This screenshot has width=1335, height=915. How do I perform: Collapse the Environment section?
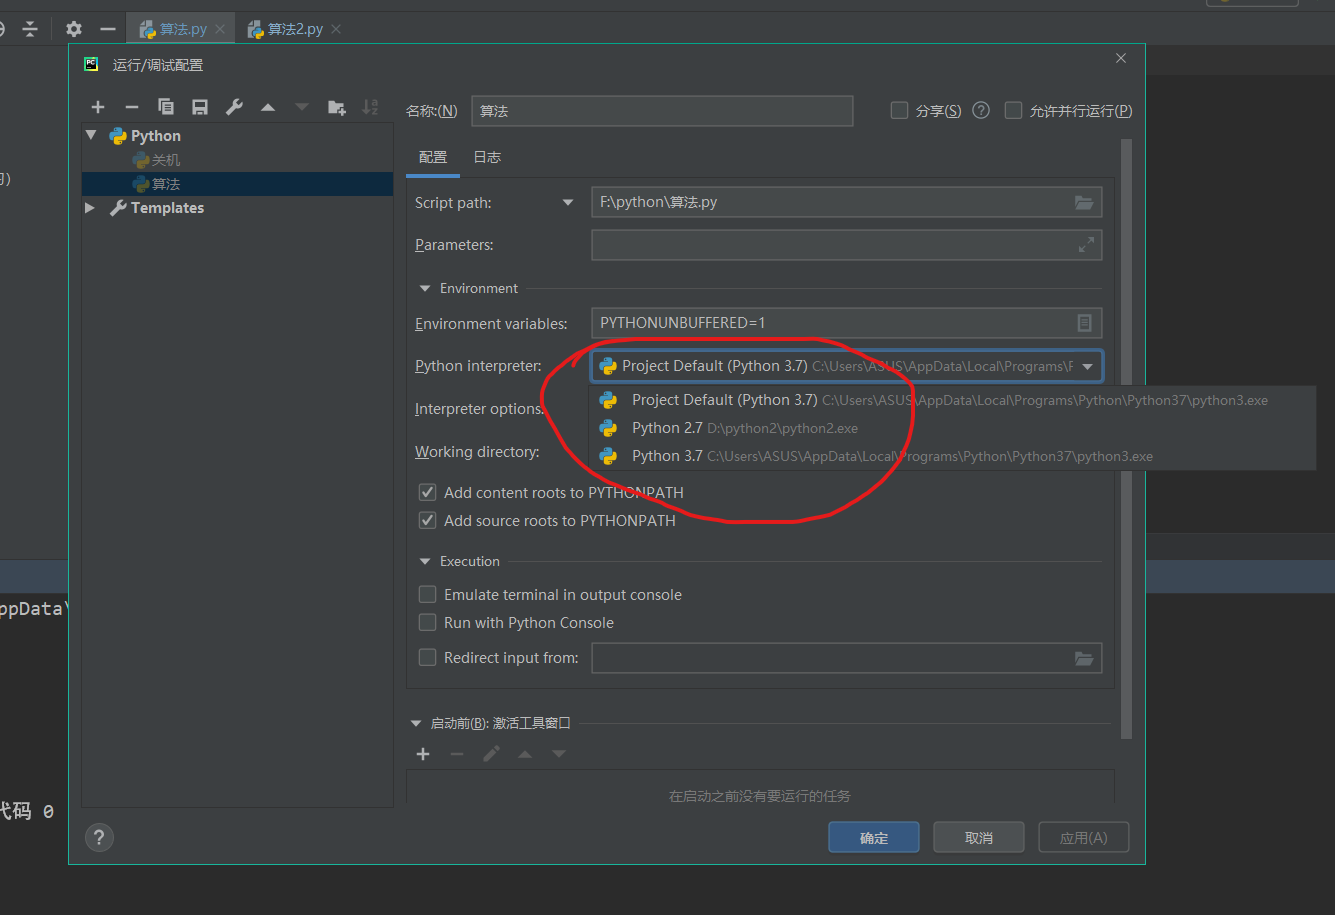pyautogui.click(x=425, y=289)
